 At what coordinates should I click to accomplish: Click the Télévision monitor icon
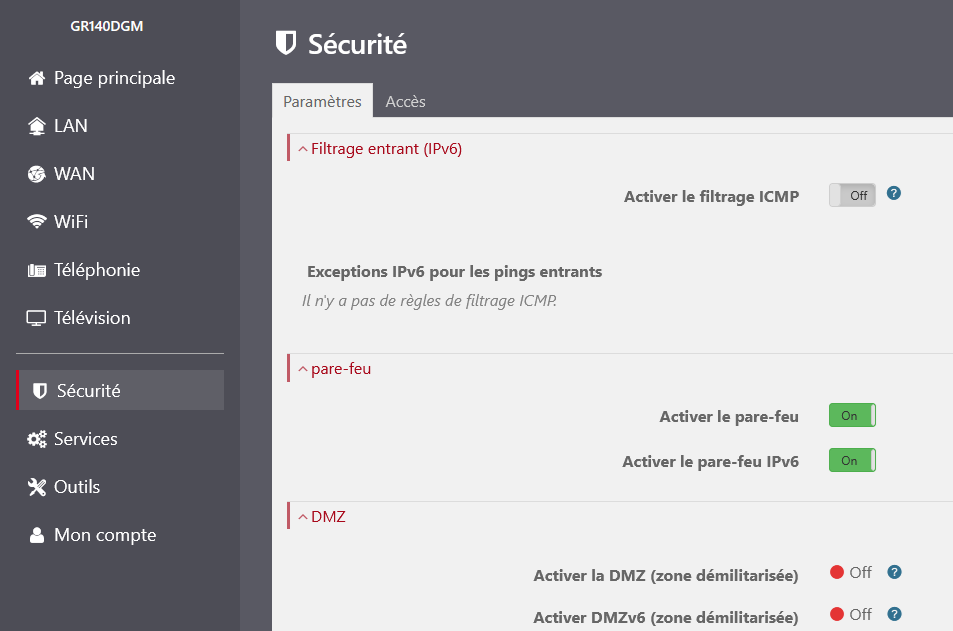click(37, 318)
